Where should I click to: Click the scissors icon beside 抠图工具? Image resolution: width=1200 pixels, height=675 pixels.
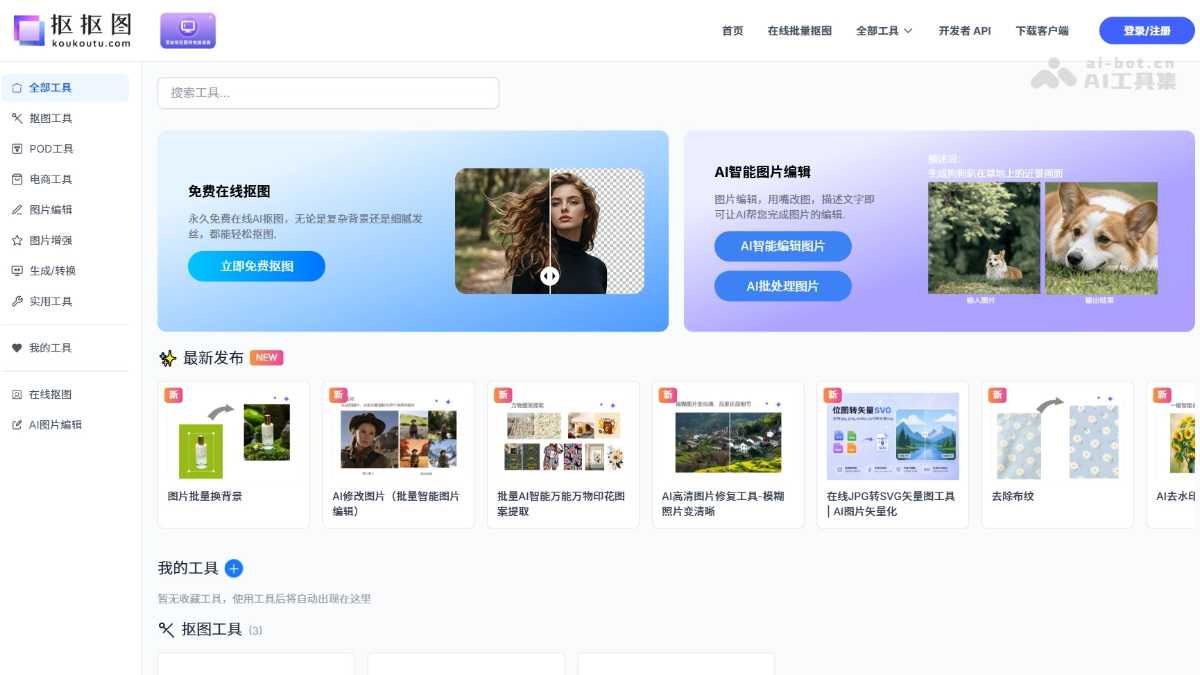coord(17,118)
